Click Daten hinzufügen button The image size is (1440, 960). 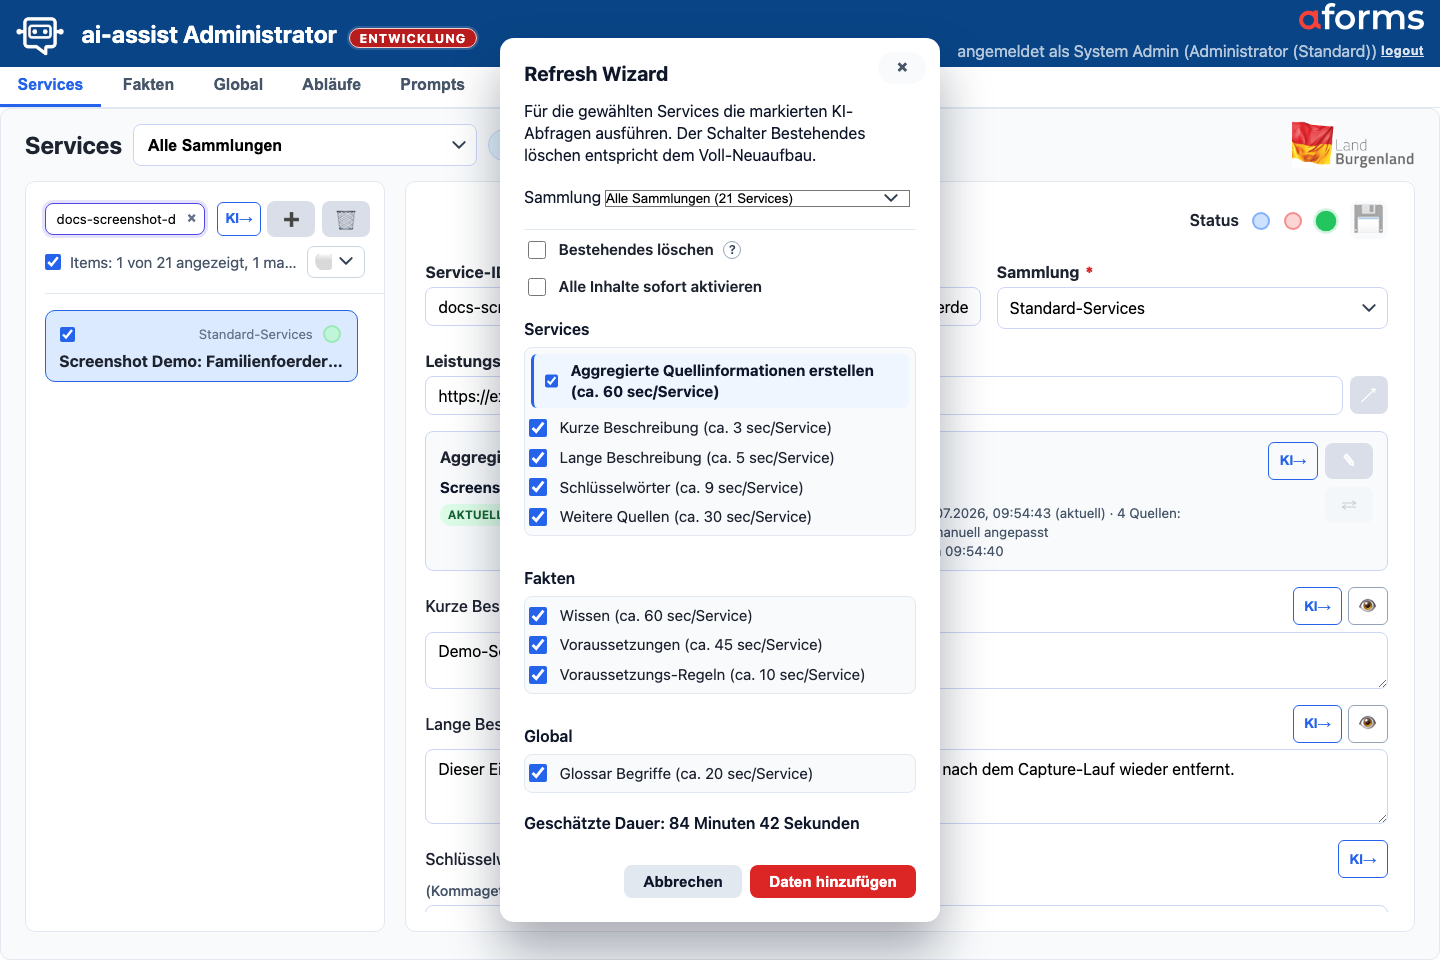833,881
